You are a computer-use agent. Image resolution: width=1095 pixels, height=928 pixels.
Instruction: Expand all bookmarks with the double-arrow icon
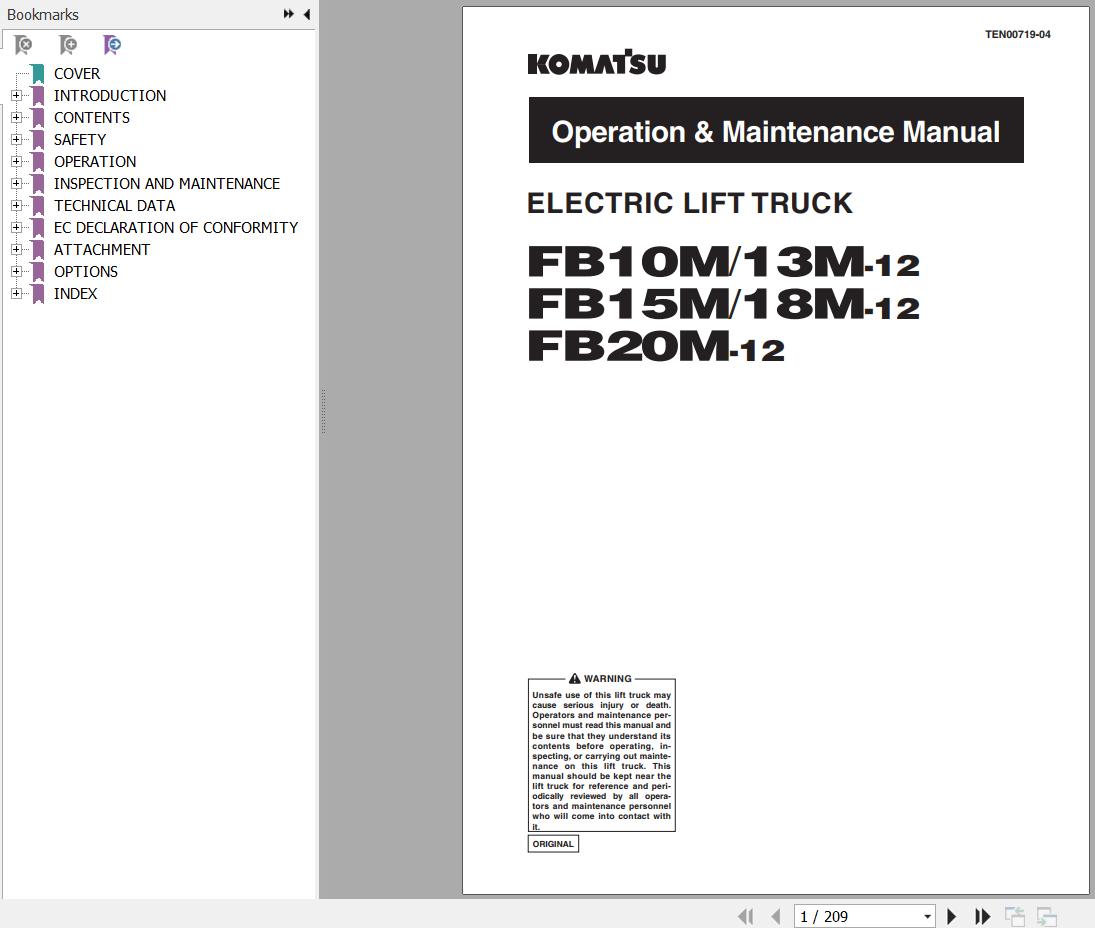pos(288,14)
